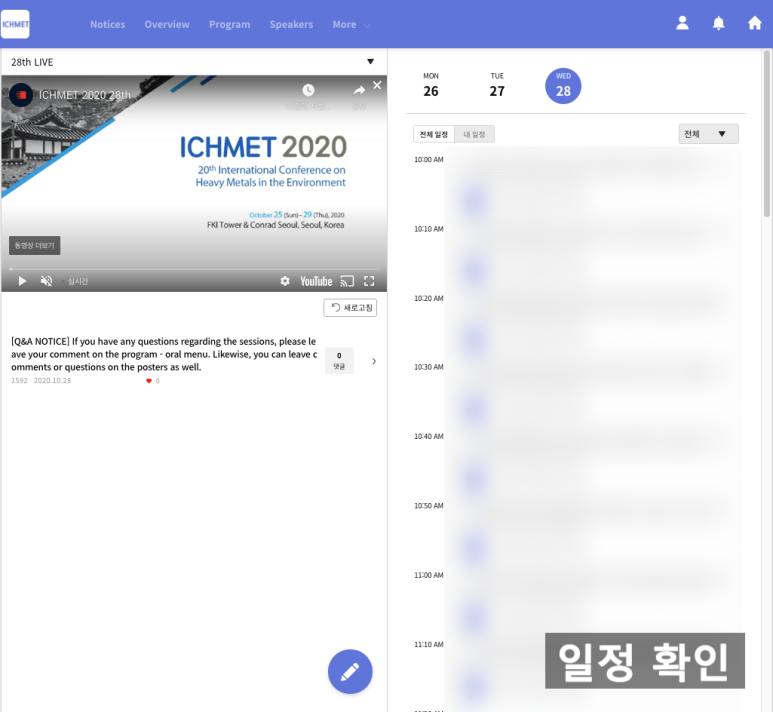Click the watch later clock icon
The height and width of the screenshot is (712, 773).
tap(308, 90)
